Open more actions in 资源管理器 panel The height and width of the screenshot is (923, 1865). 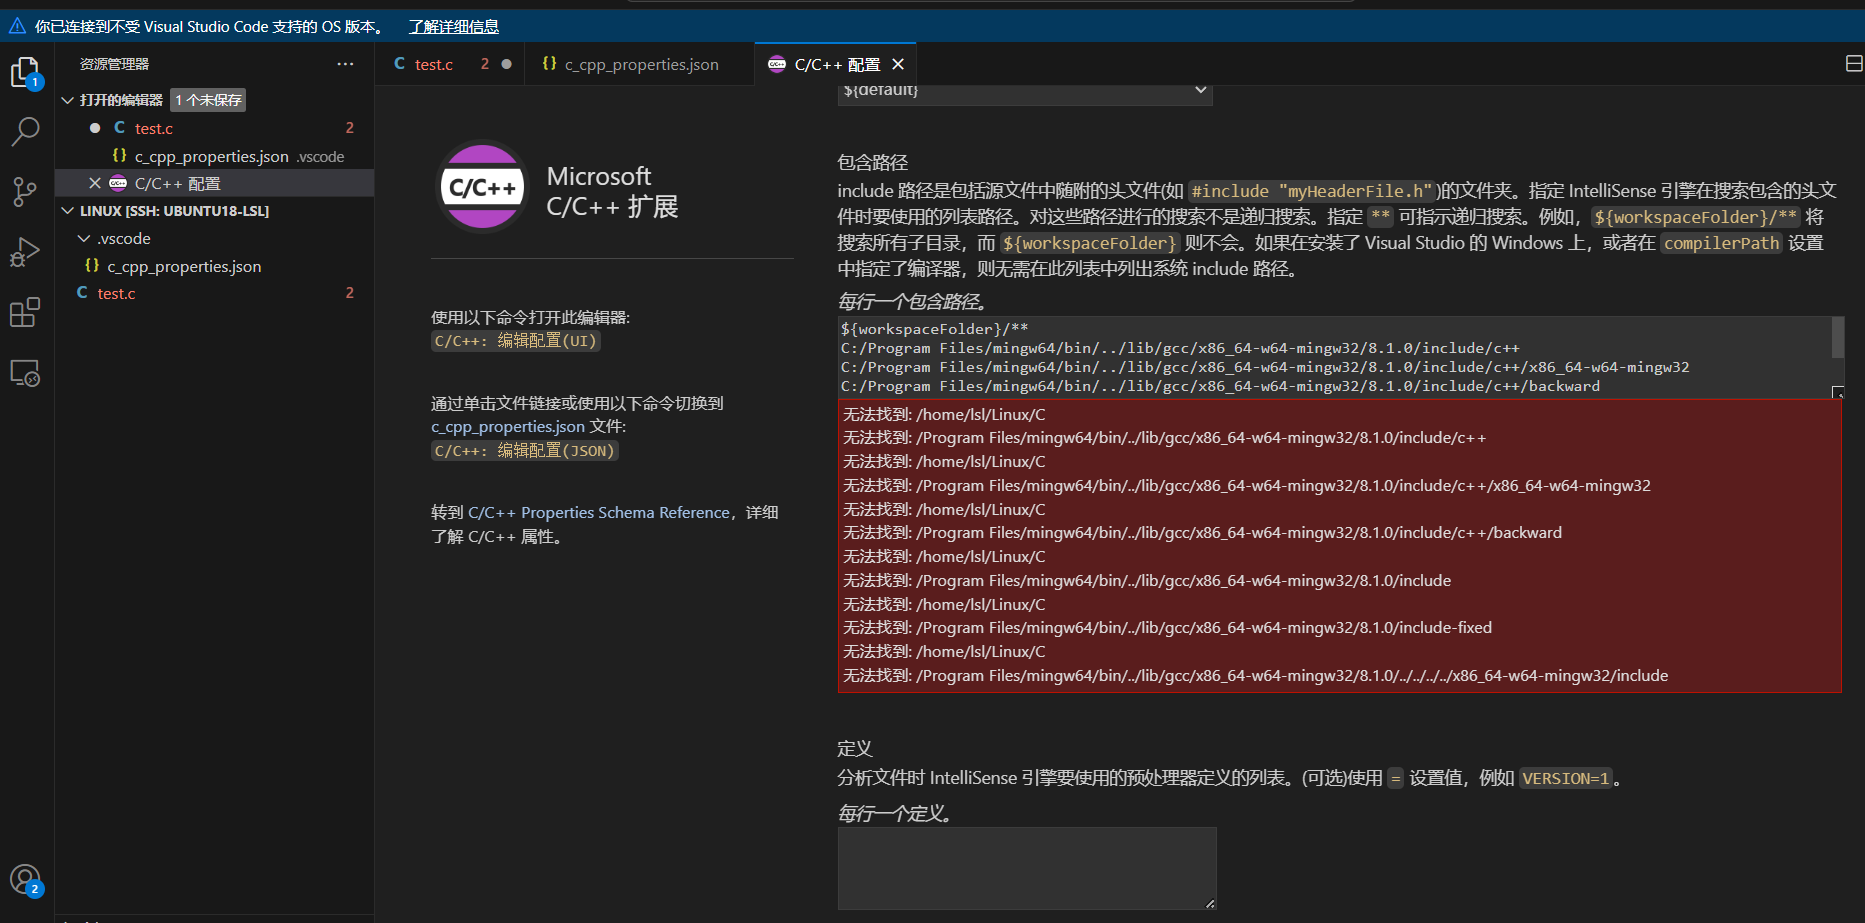[345, 63]
